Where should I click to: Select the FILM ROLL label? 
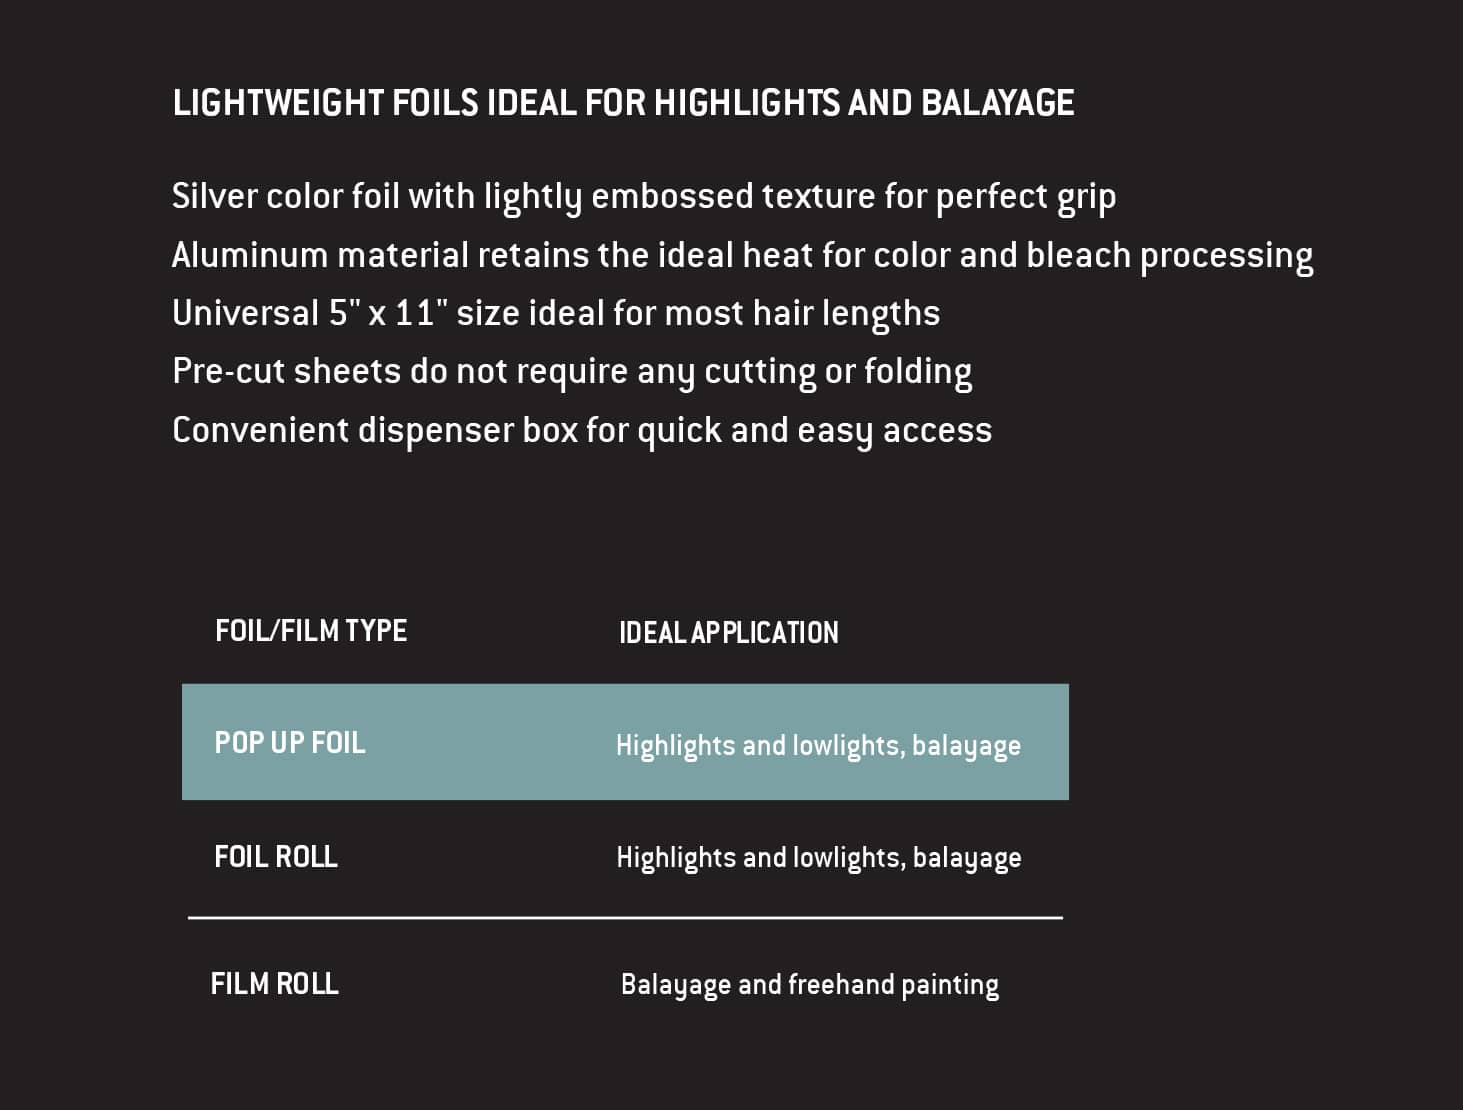tap(275, 984)
